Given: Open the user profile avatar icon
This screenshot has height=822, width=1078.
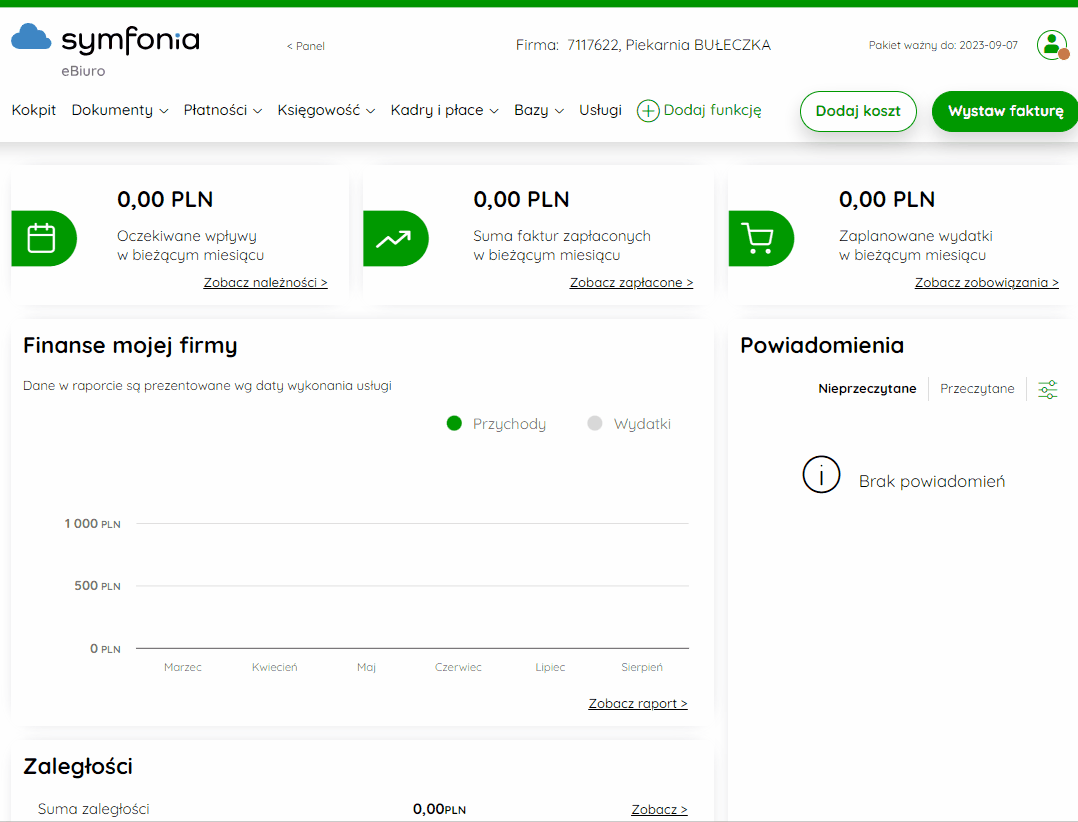Looking at the screenshot, I should pyautogui.click(x=1052, y=45).
